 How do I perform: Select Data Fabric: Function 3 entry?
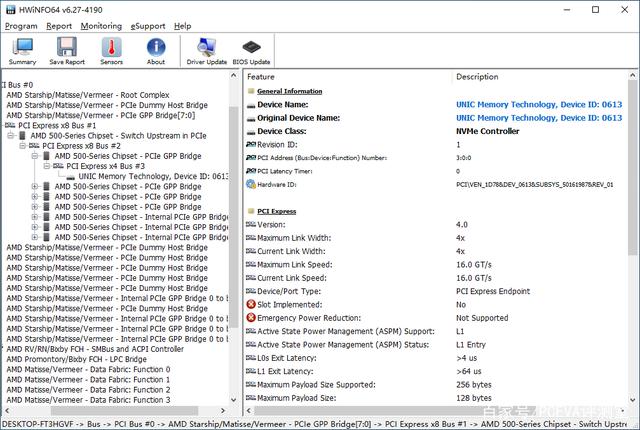(x=88, y=400)
